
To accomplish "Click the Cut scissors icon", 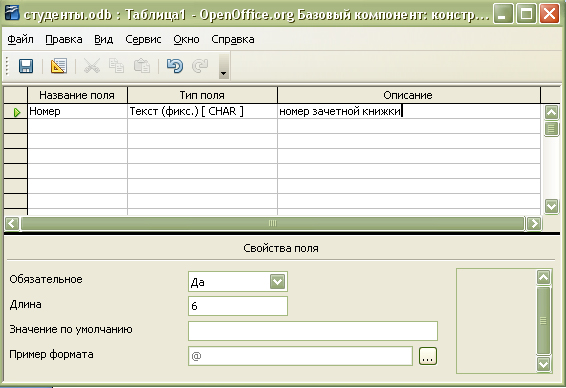I will click(92, 66).
